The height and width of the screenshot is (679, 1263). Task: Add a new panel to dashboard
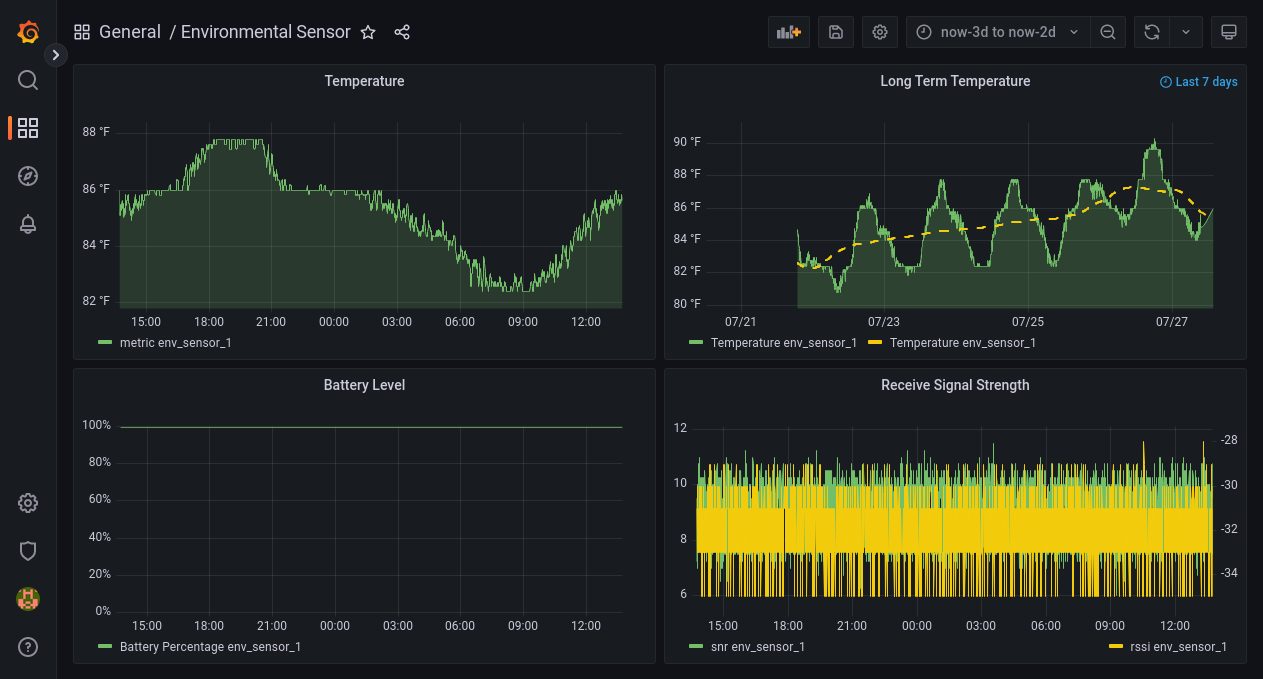click(789, 32)
